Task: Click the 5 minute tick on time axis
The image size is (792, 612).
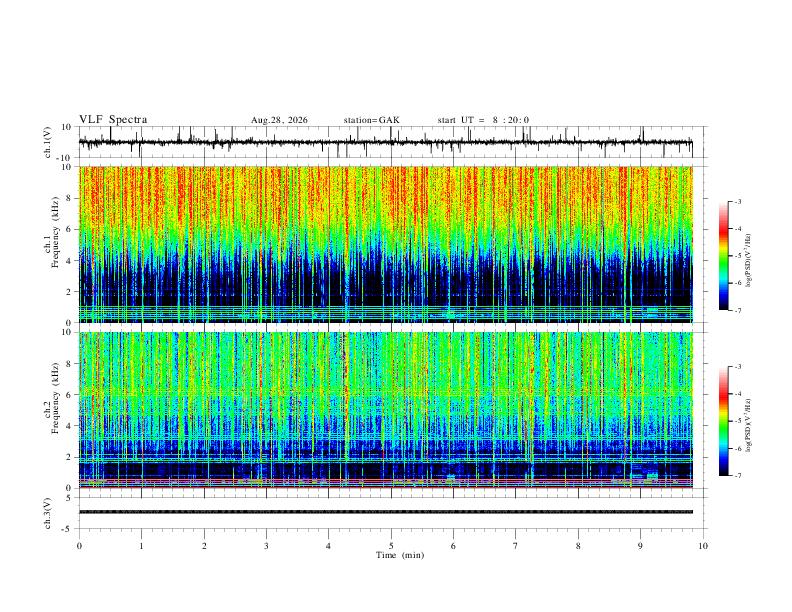Action: coord(391,546)
